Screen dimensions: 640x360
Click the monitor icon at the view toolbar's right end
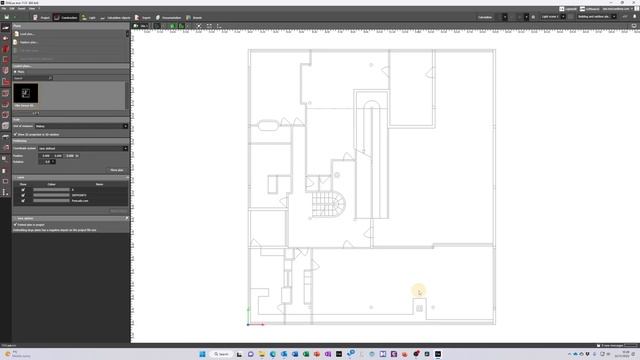coord(634,26)
